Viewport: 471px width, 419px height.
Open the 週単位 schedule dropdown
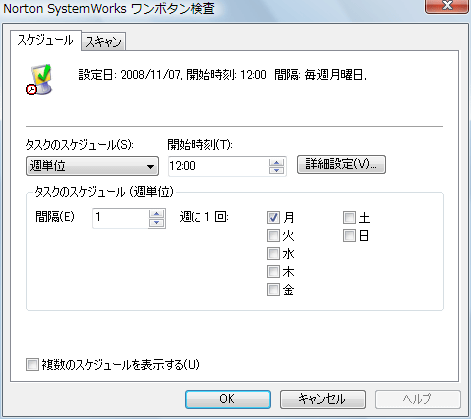point(92,166)
